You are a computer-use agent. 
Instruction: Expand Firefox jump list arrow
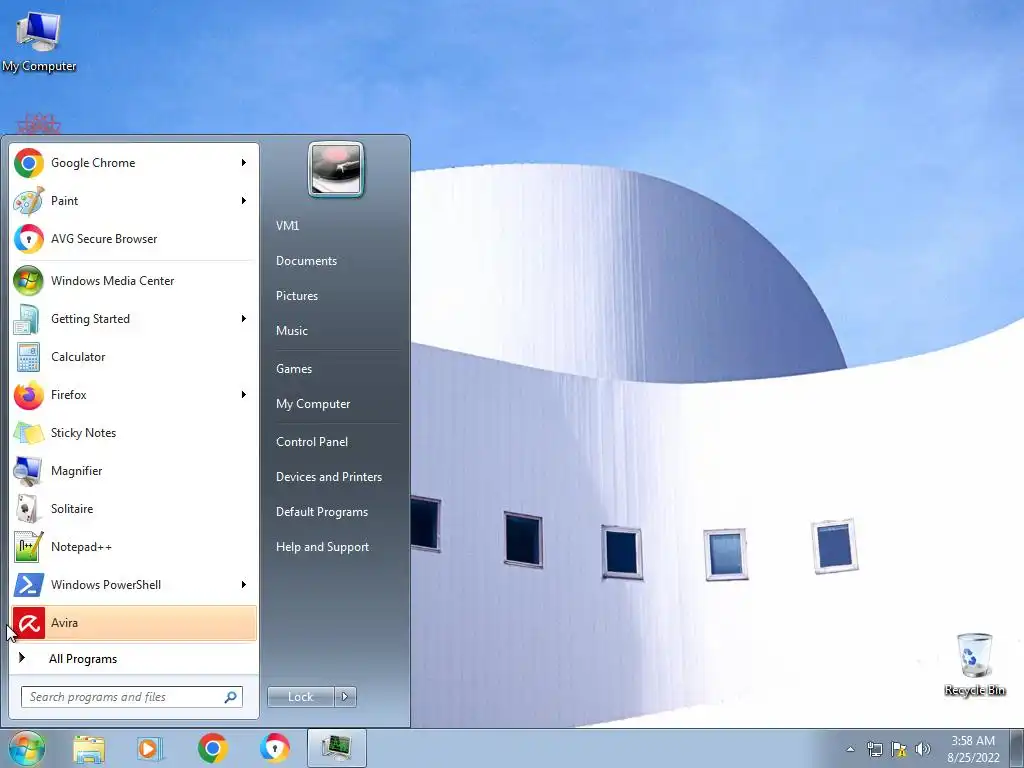[x=244, y=394]
